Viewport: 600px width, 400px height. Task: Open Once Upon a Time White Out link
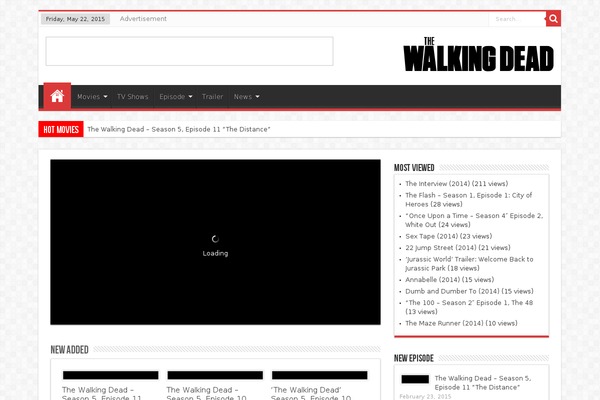point(474,220)
